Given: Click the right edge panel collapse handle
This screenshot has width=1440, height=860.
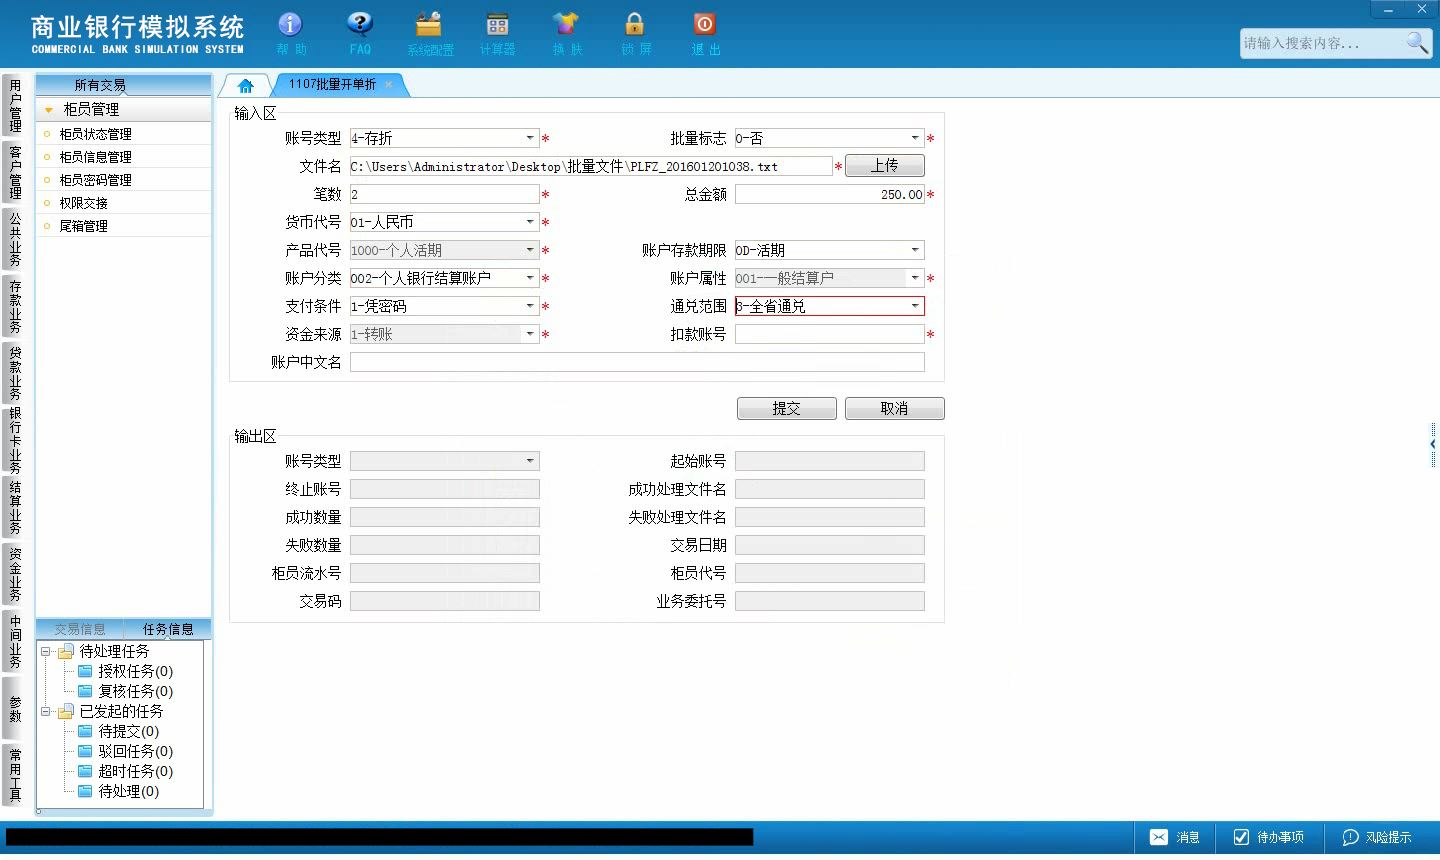Looking at the screenshot, I should (x=1433, y=444).
